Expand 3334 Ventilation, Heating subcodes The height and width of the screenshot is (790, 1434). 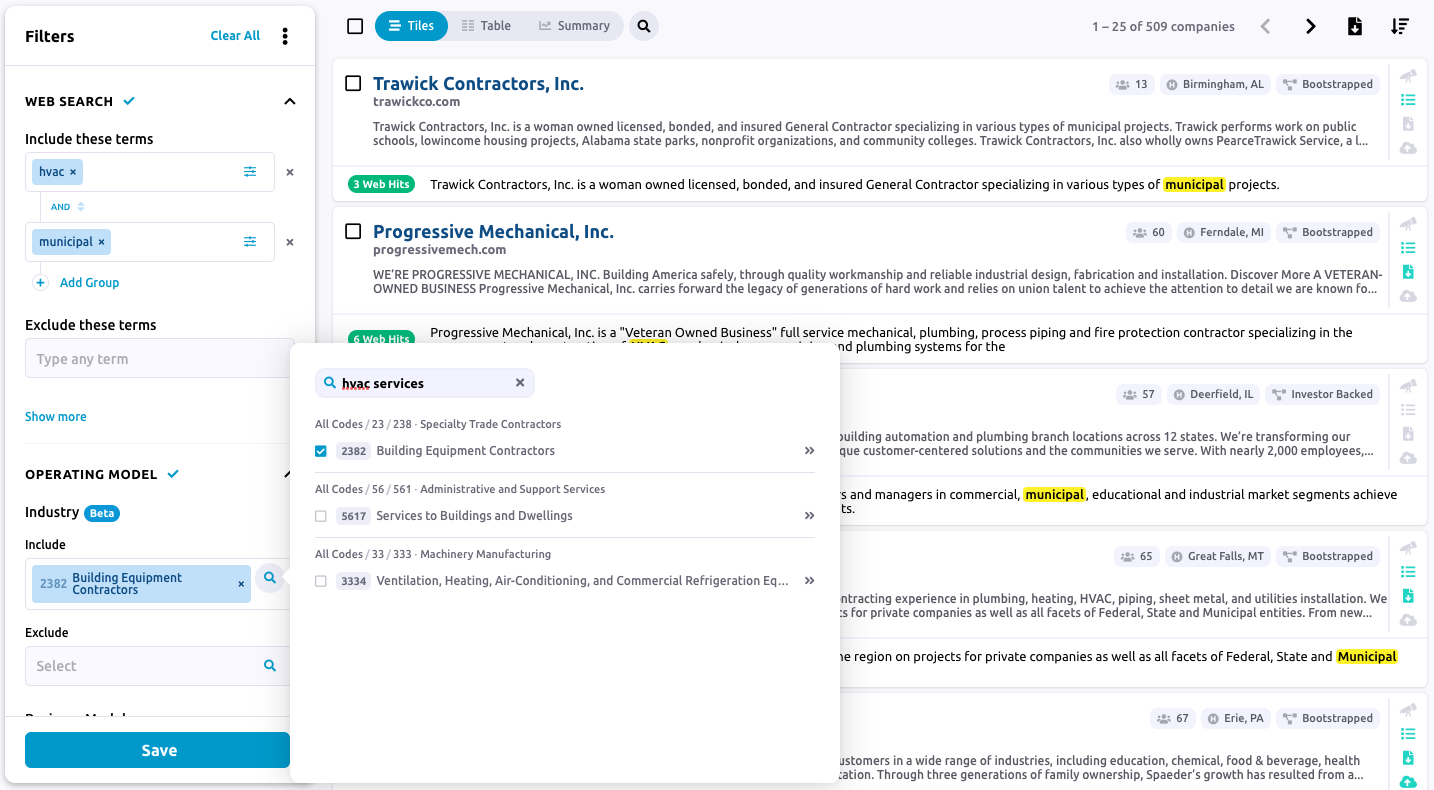click(809, 581)
